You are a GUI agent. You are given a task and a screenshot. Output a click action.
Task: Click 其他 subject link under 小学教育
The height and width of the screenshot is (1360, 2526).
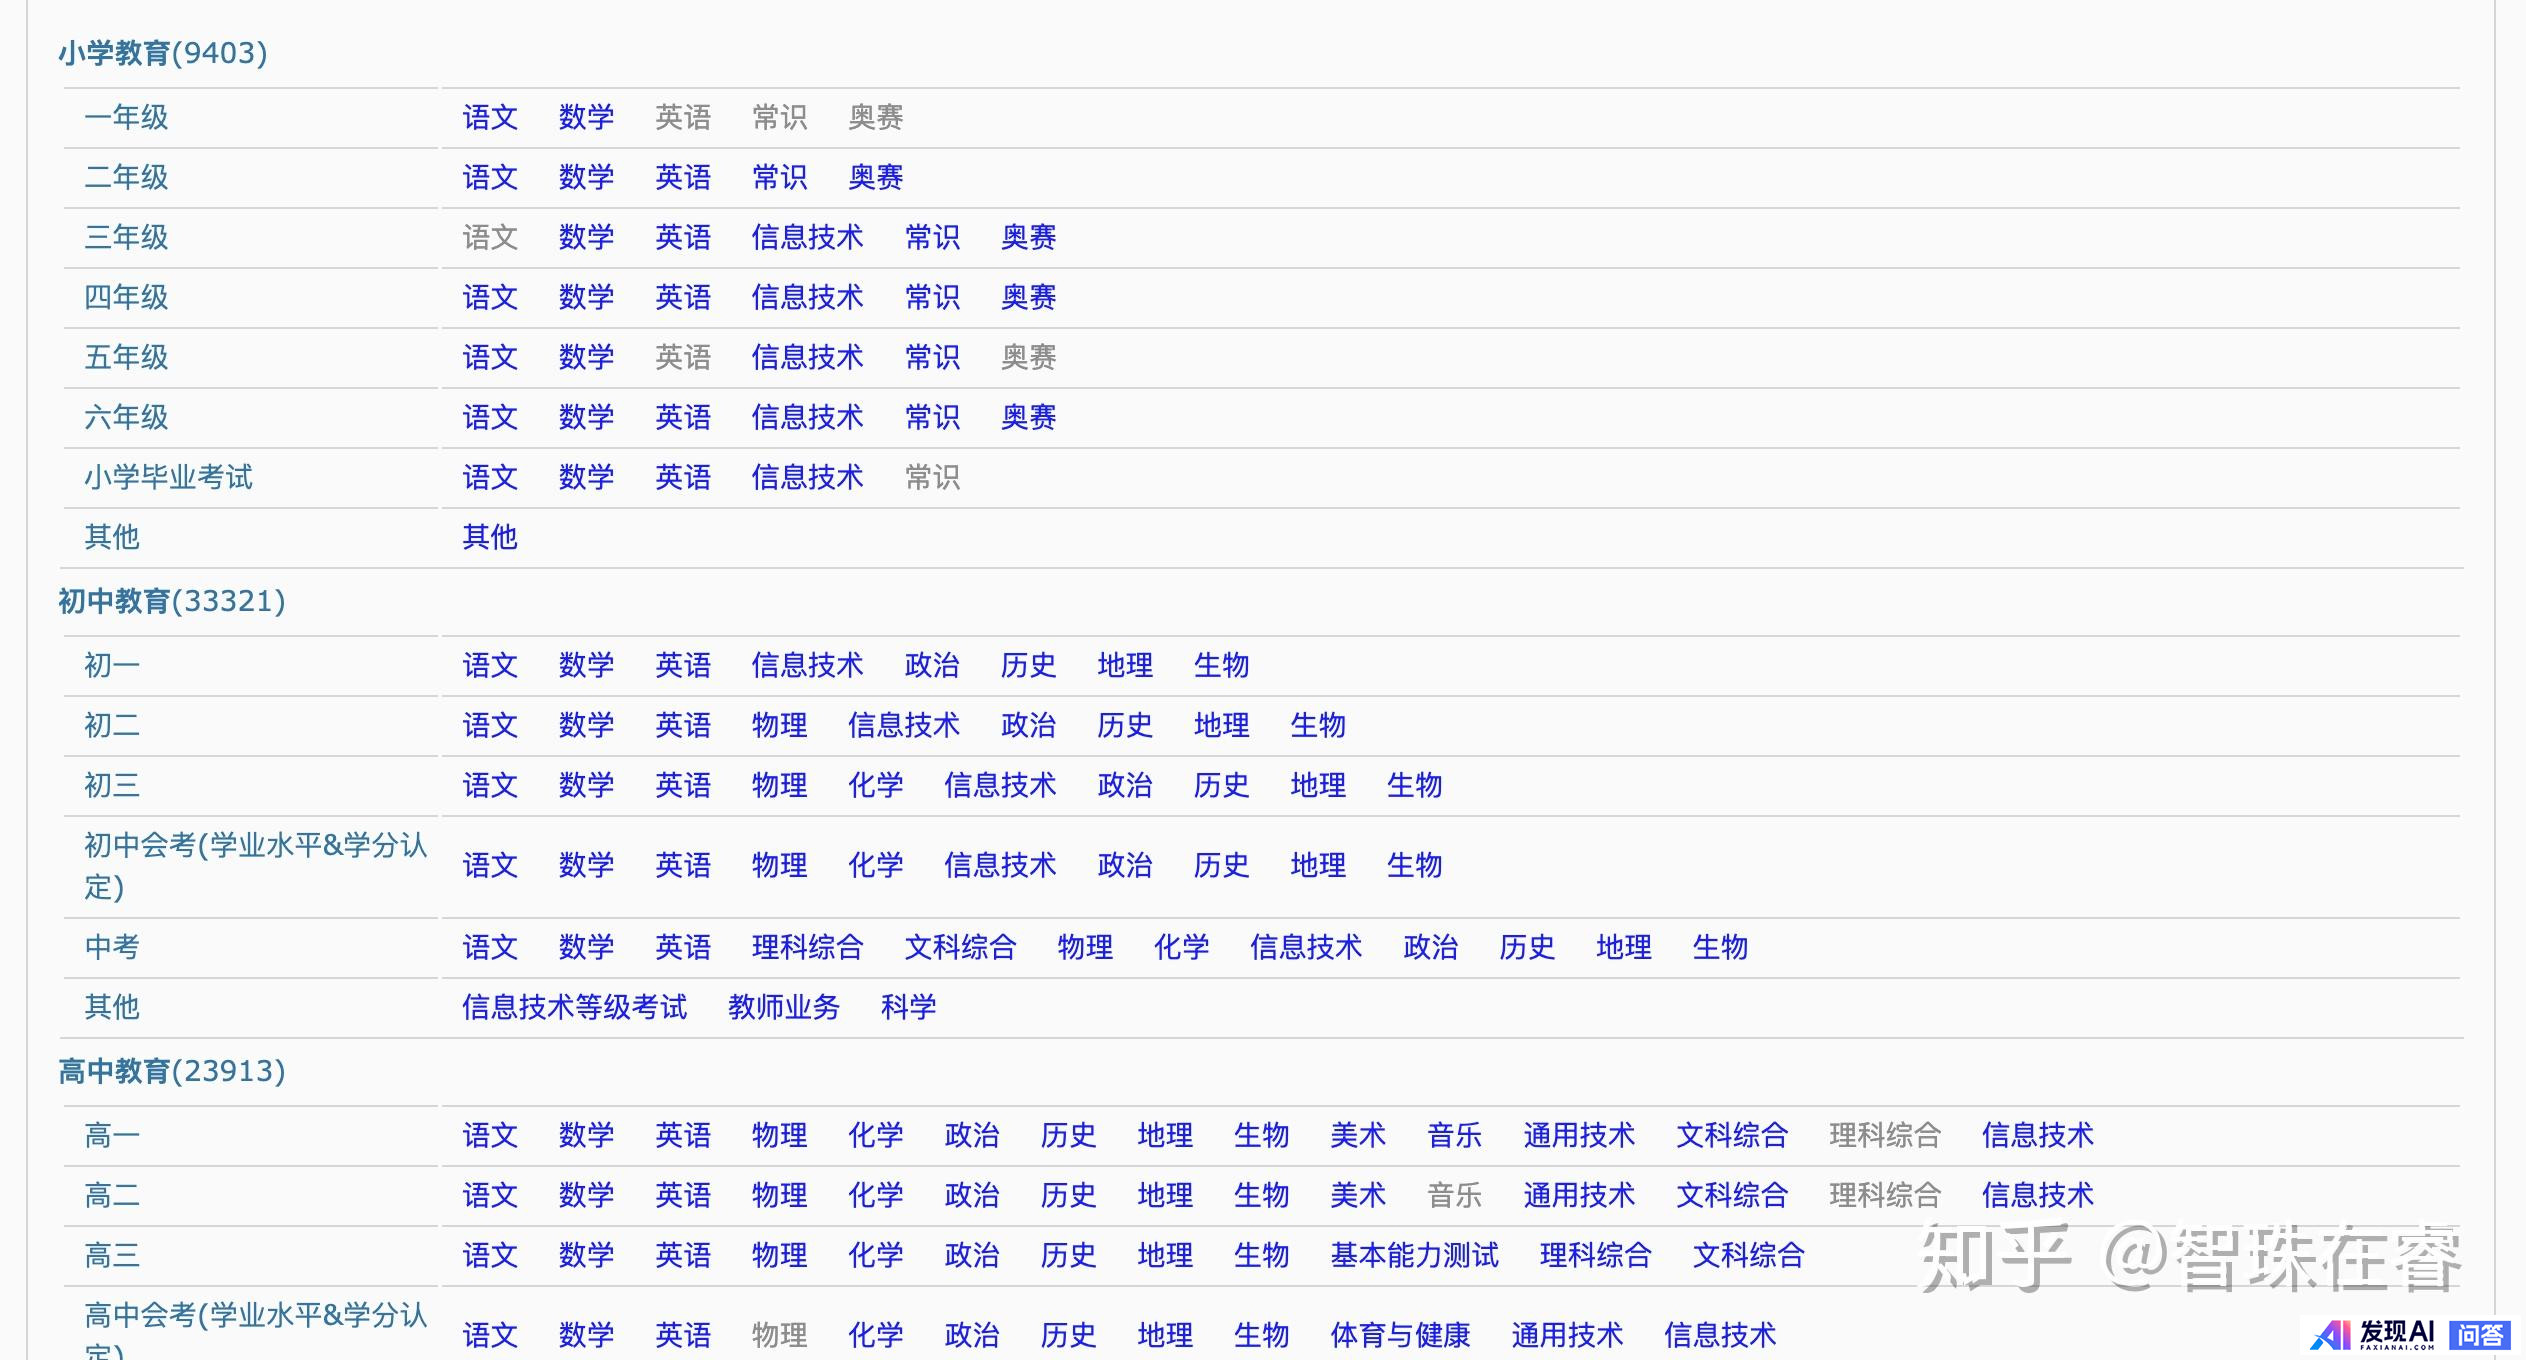click(x=490, y=538)
